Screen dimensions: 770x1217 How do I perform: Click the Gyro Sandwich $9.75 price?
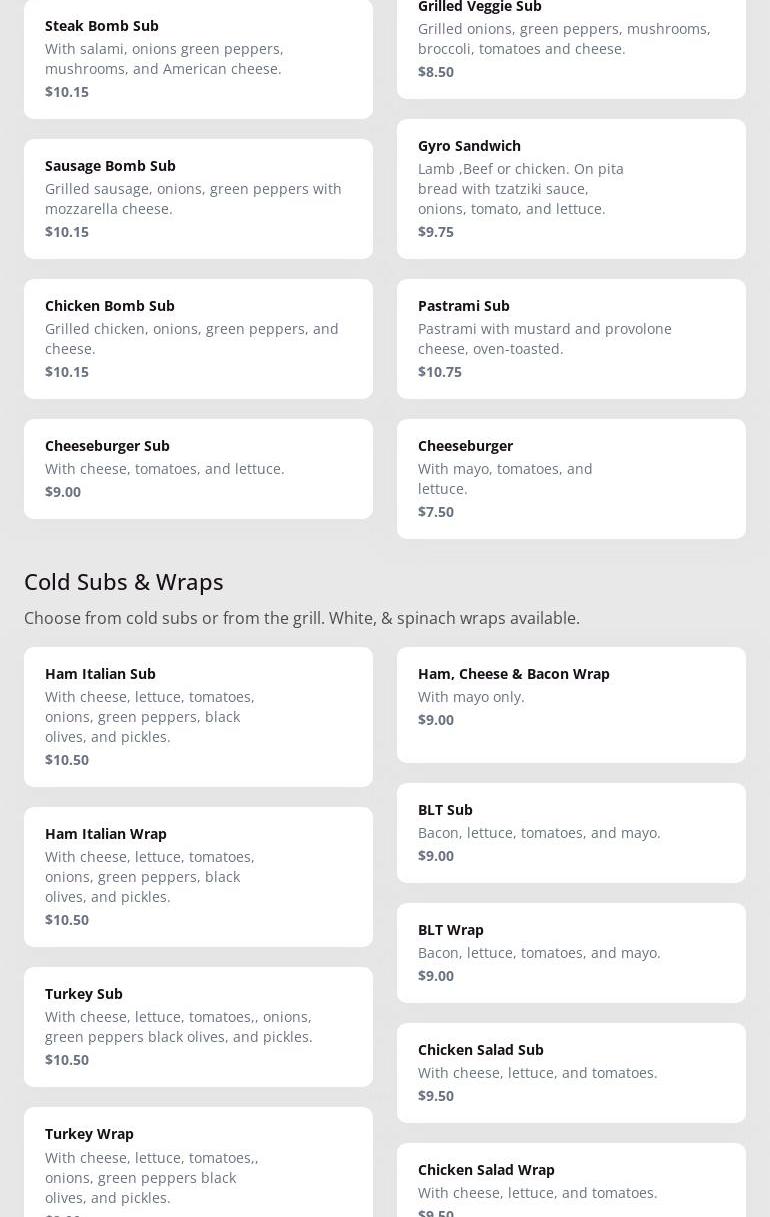pyautogui.click(x=436, y=232)
